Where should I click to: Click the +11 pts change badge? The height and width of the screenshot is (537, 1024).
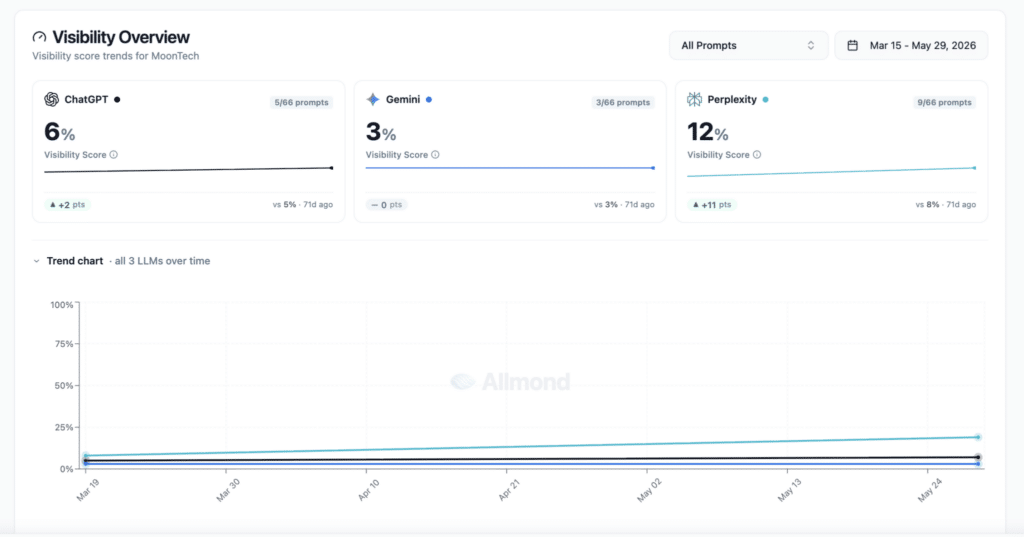[x=712, y=204]
